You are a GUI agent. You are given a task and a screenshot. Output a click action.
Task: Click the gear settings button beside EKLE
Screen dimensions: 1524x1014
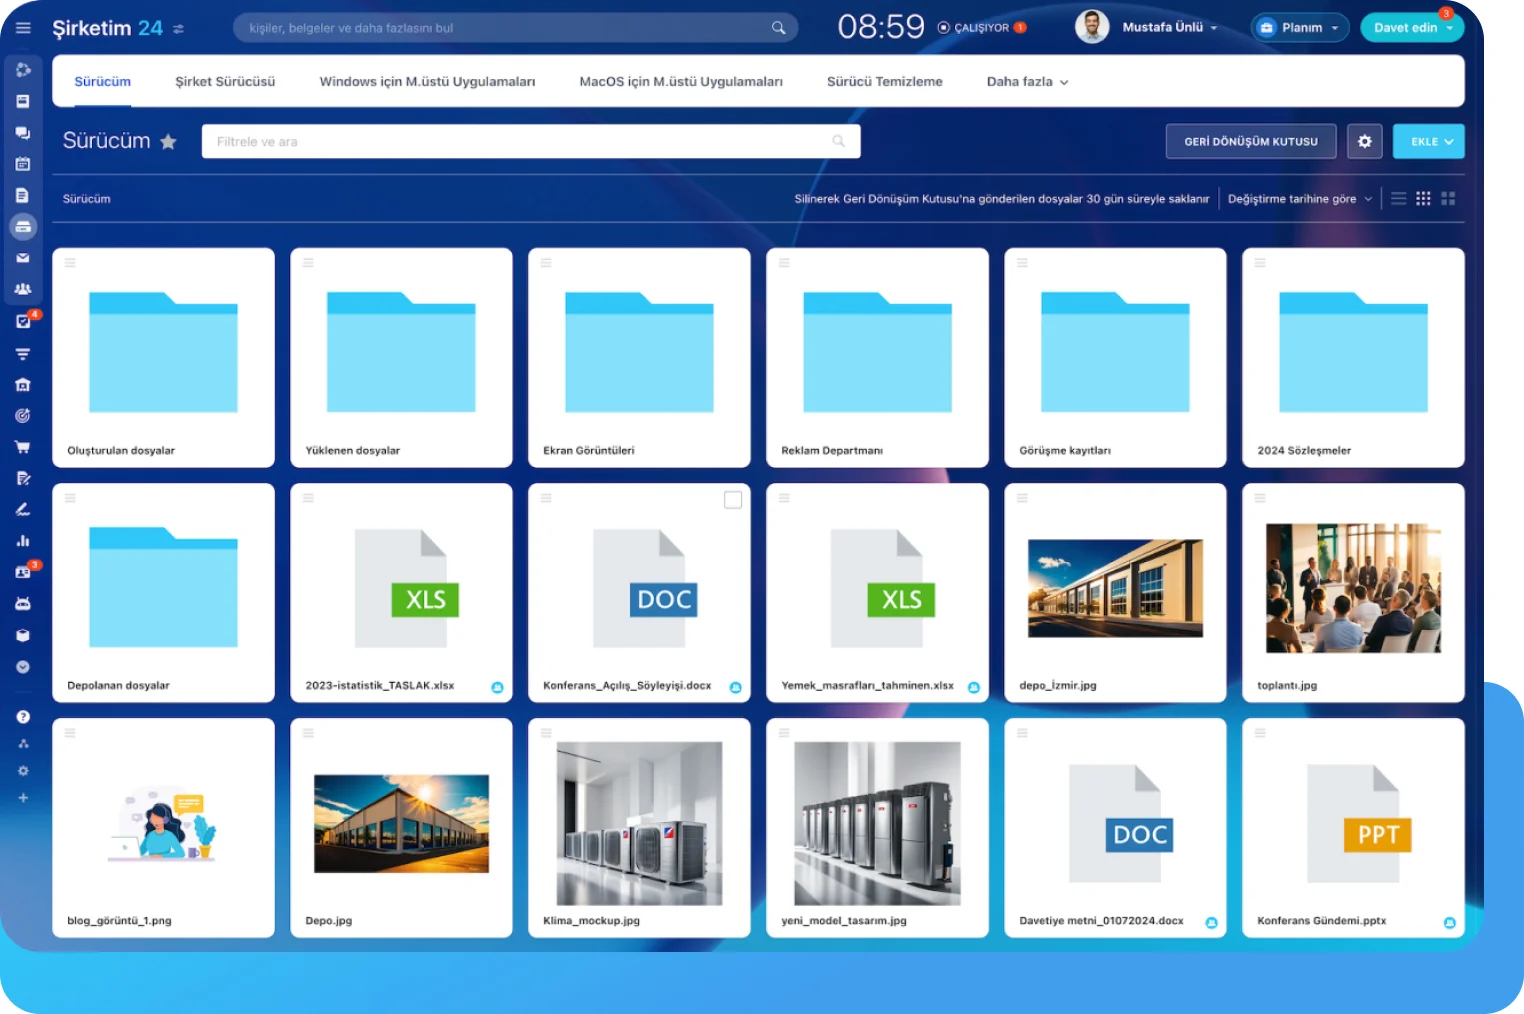1364,142
